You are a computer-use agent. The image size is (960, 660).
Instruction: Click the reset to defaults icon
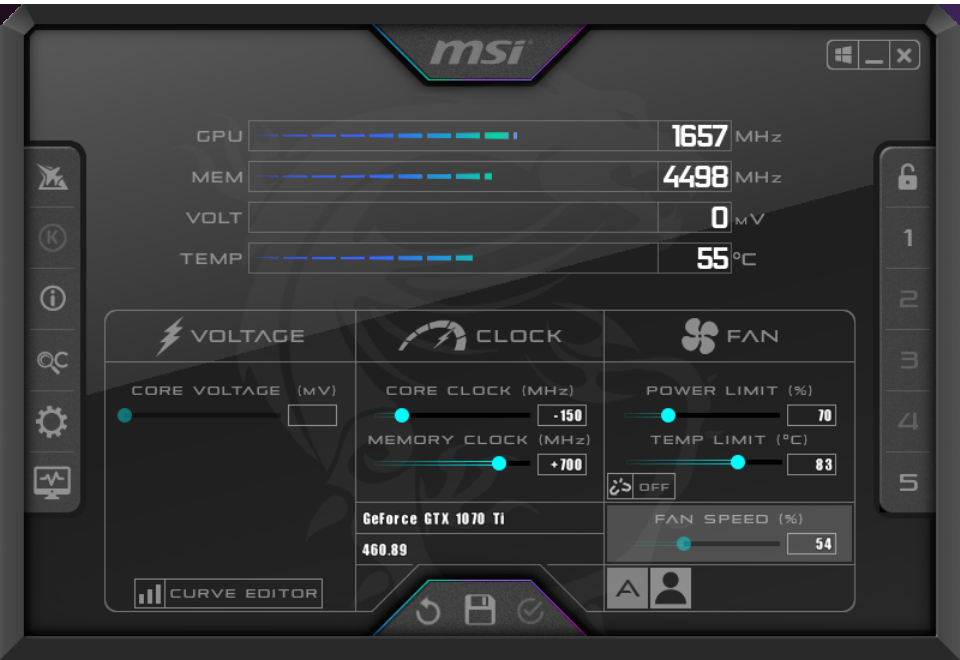(x=427, y=611)
